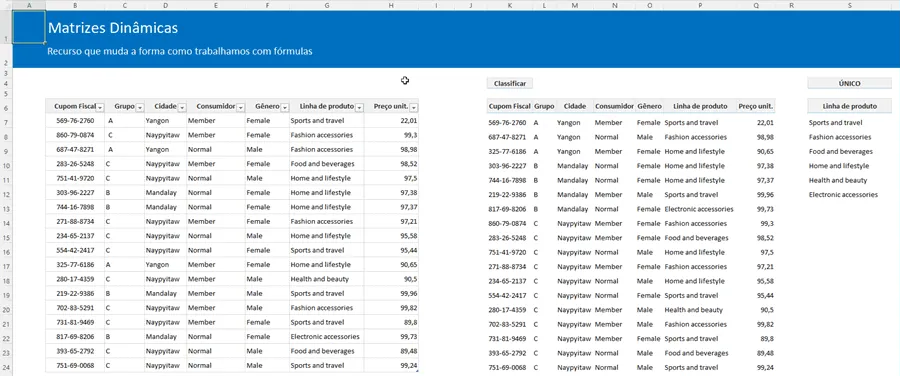Select Linha de produto header in column S
Viewport: 901px width, 376px height.
[849, 106]
